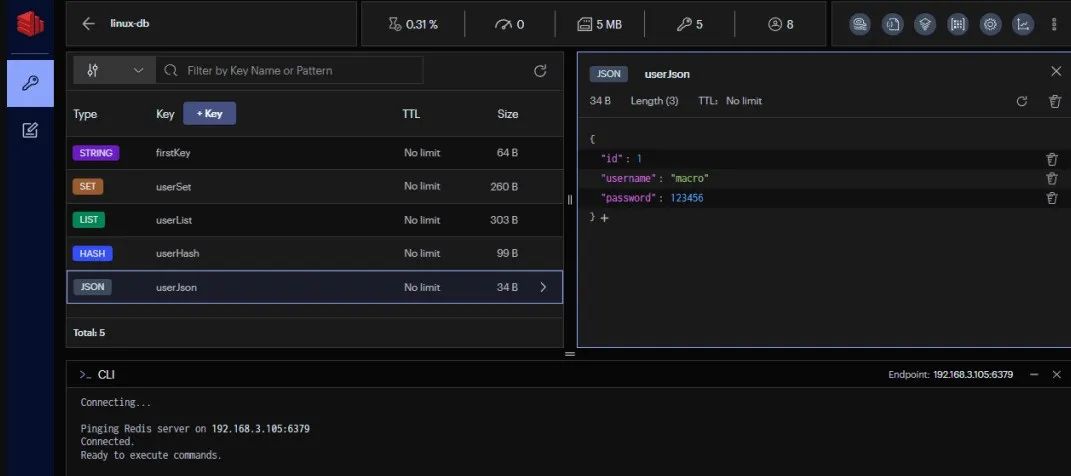This screenshot has height=476, width=1071.
Task: Expand the userJson row chevron
Action: (543, 288)
